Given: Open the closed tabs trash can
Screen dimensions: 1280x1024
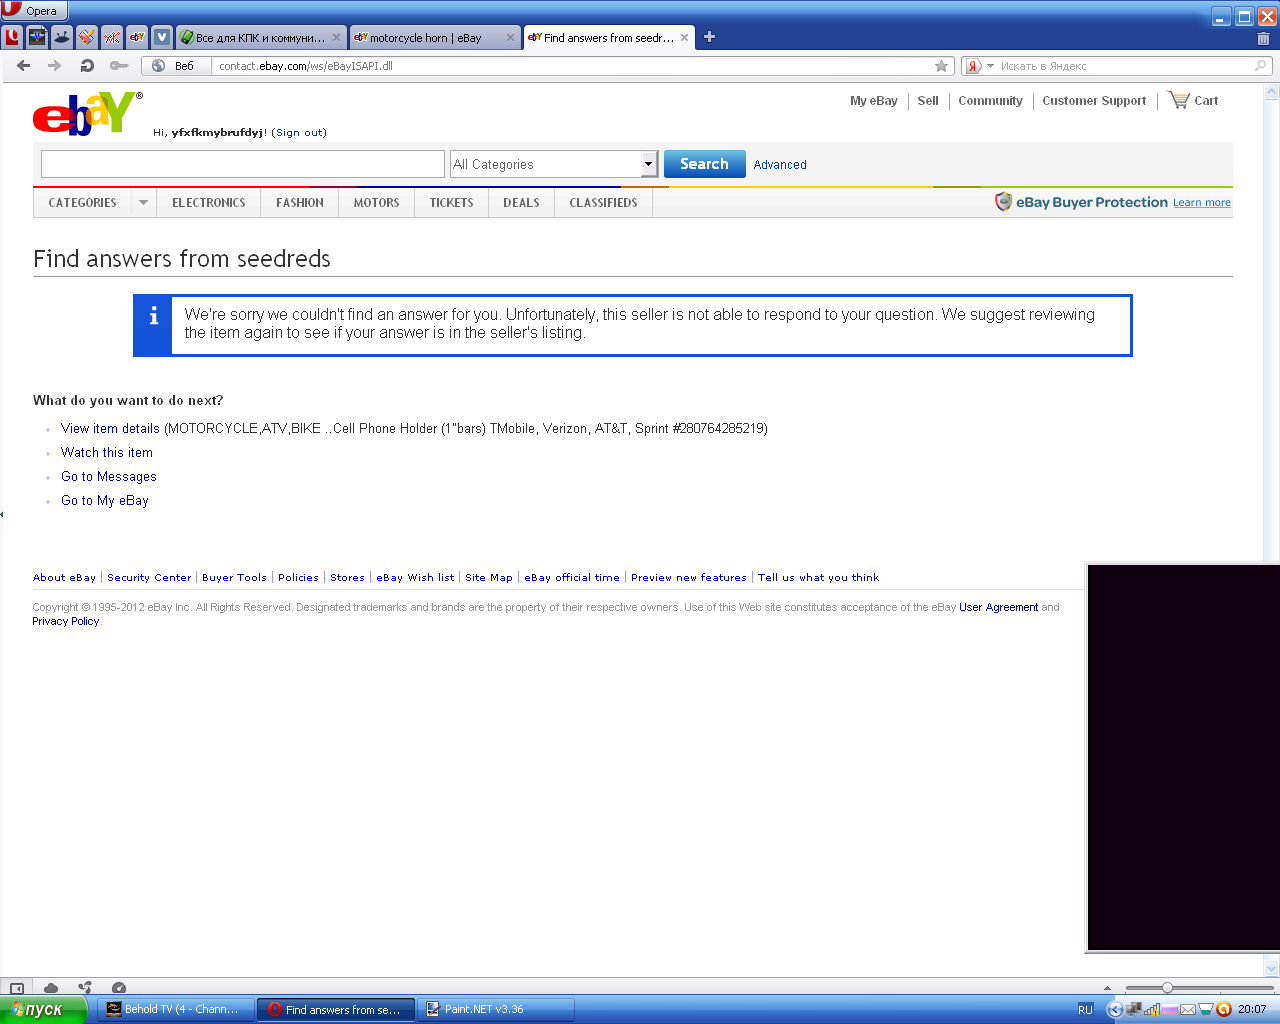Looking at the screenshot, I should [1263, 38].
